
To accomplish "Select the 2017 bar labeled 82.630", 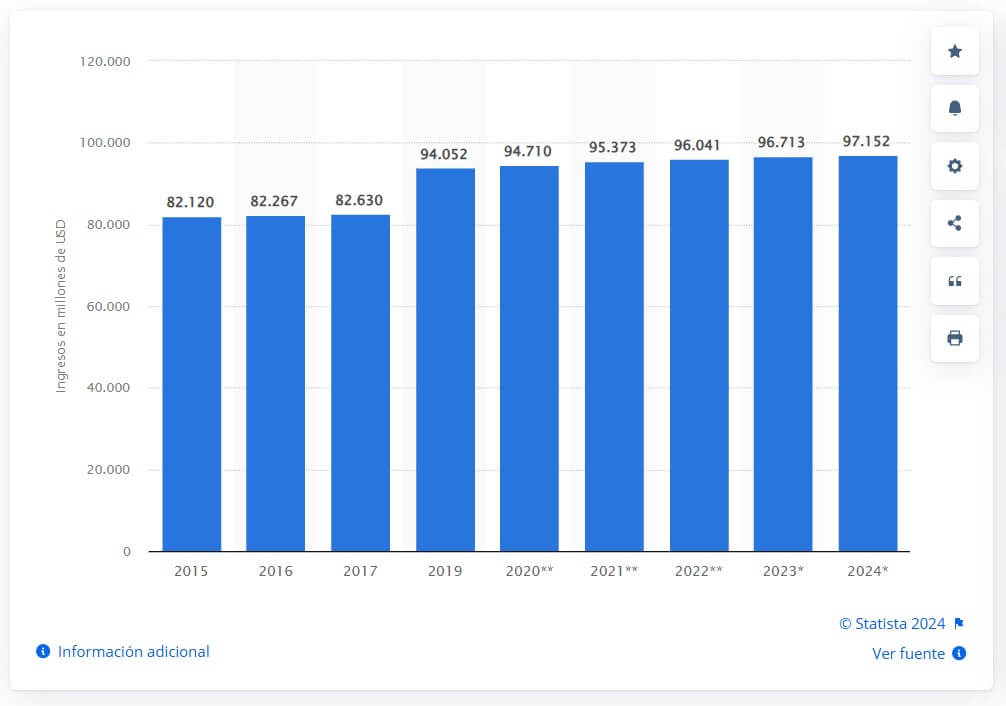I will 361,383.
